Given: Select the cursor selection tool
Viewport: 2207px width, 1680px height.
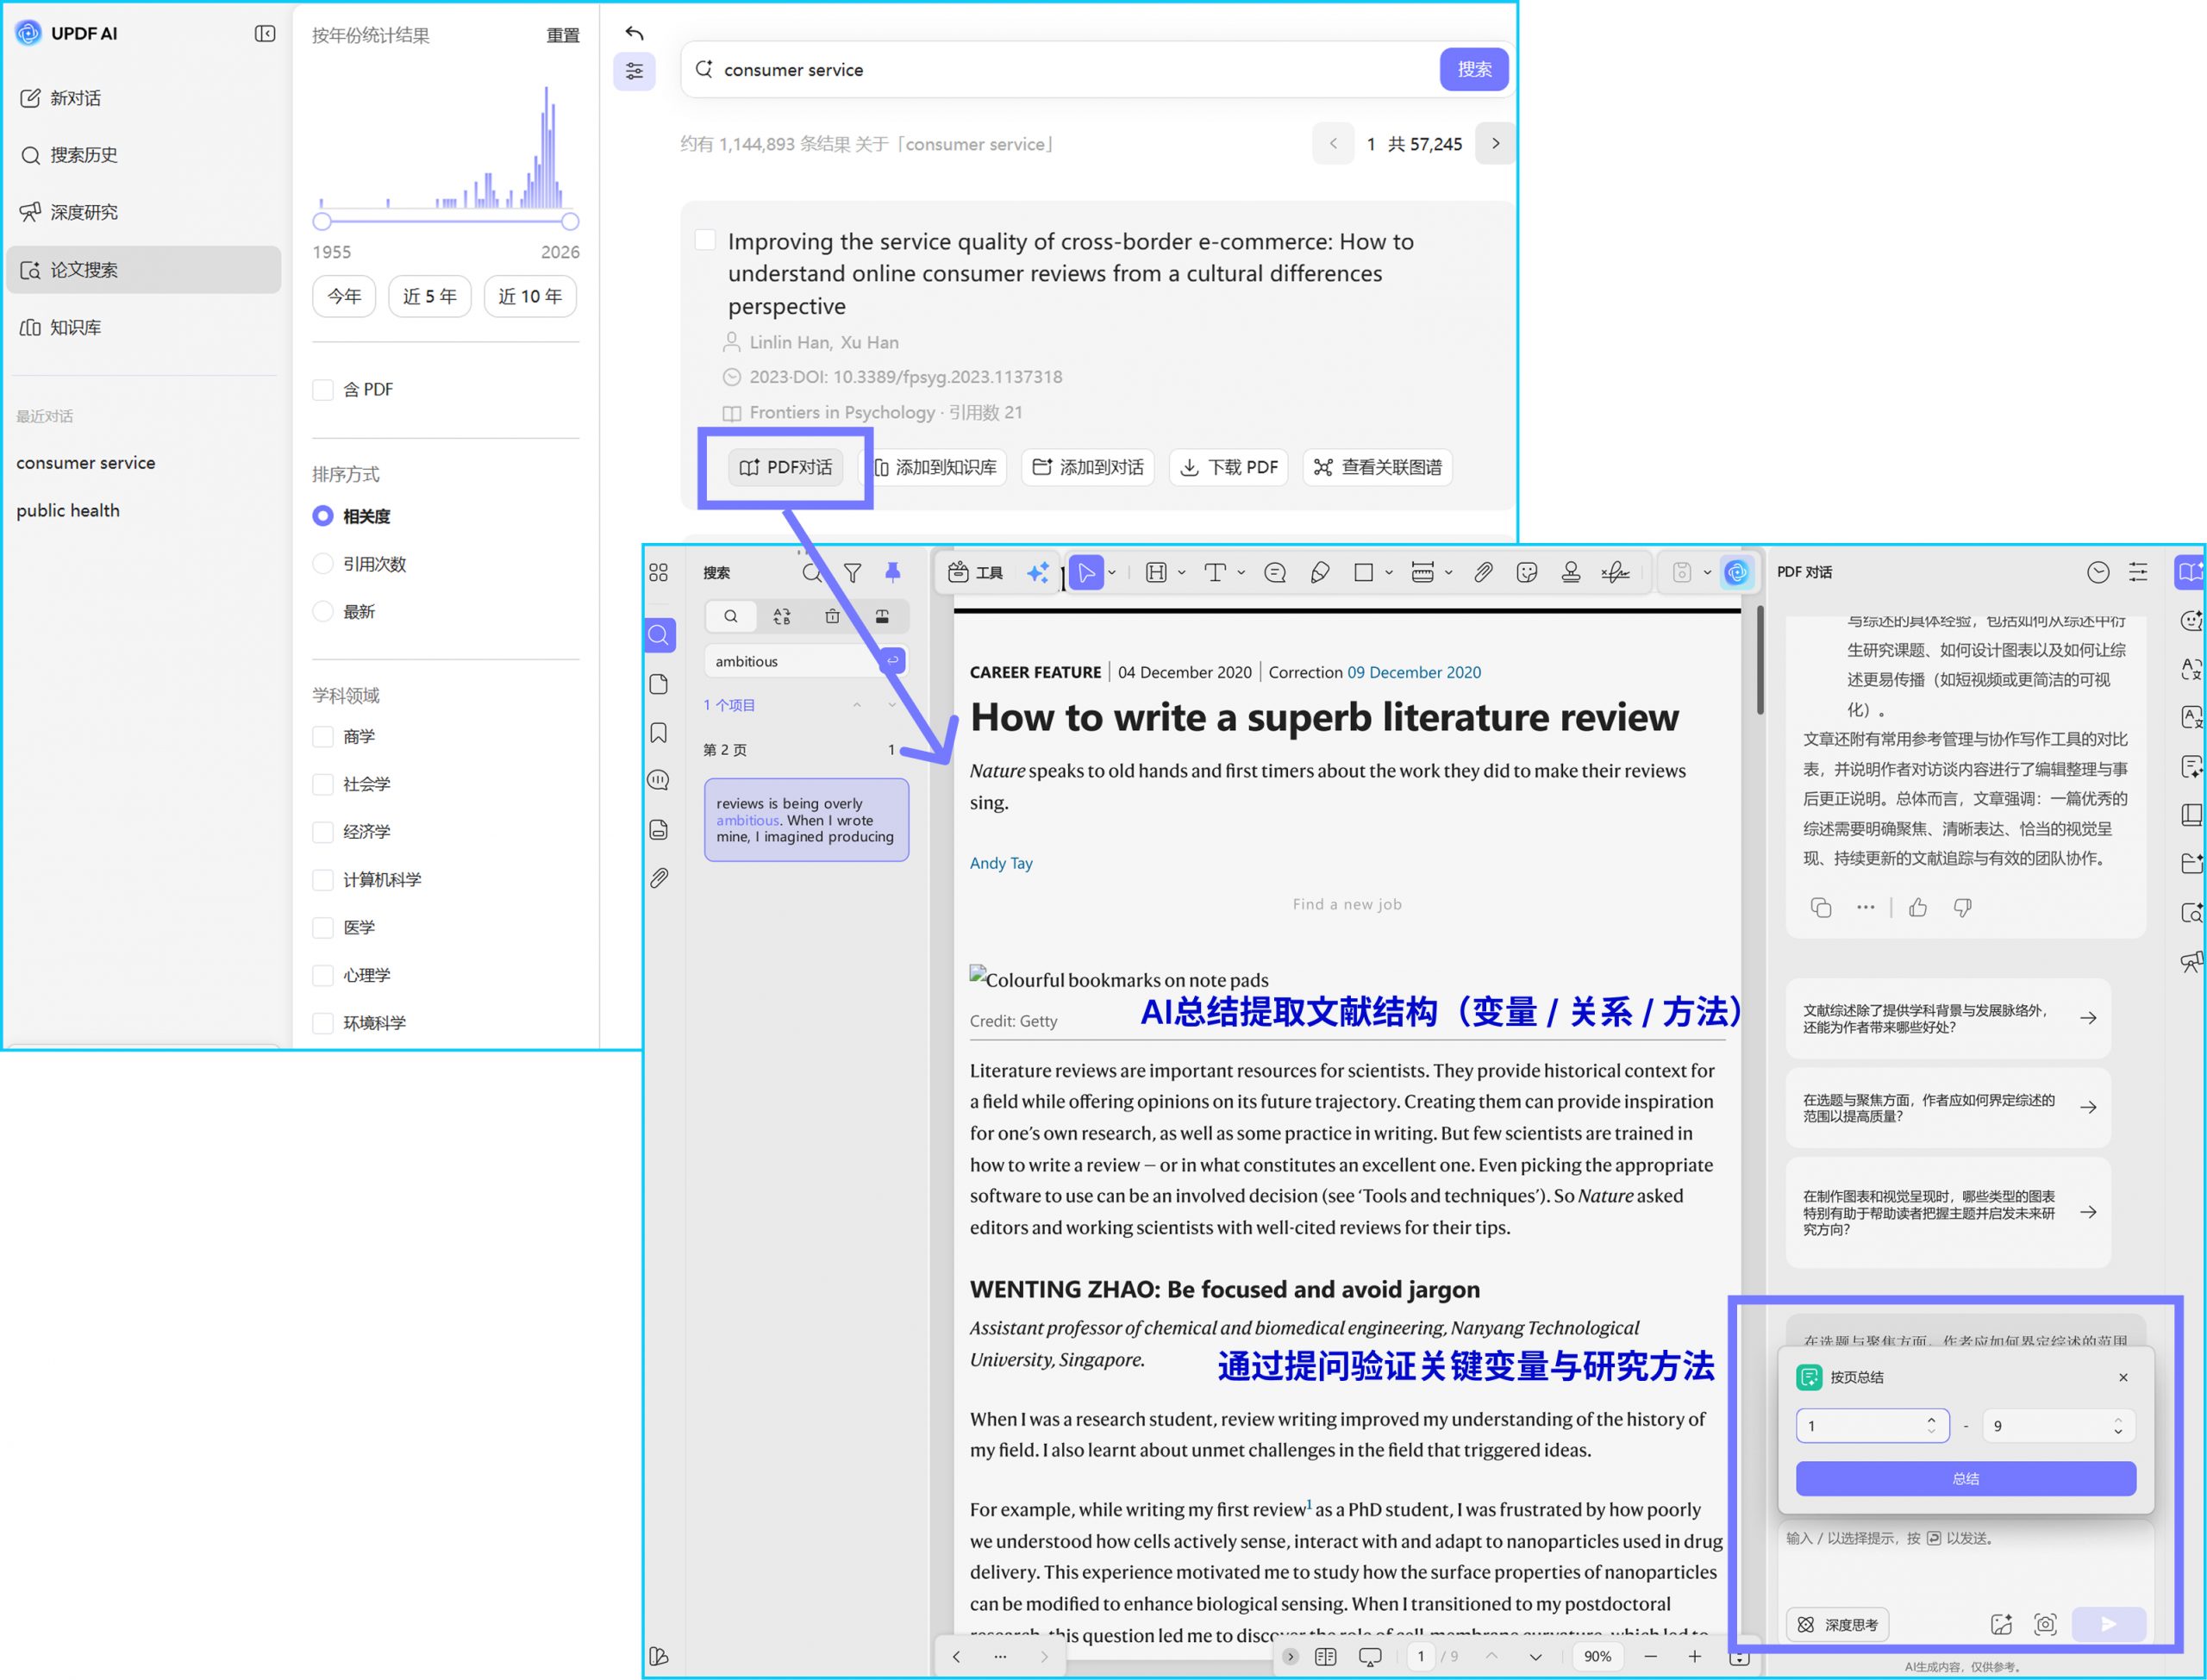Looking at the screenshot, I should click(1086, 572).
